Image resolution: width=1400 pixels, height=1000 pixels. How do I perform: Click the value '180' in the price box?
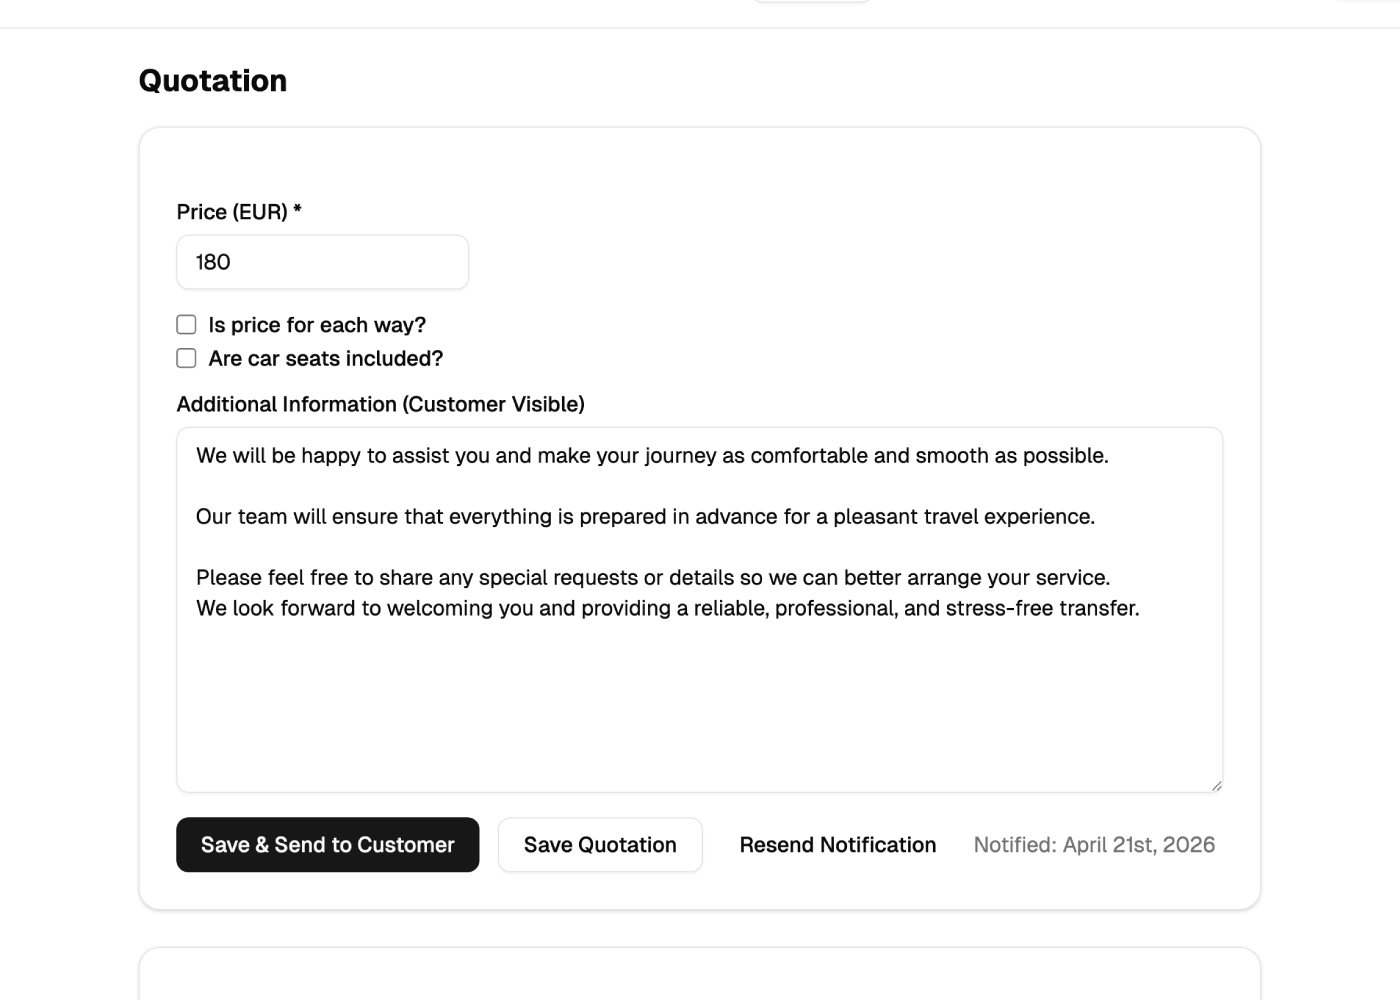click(214, 261)
